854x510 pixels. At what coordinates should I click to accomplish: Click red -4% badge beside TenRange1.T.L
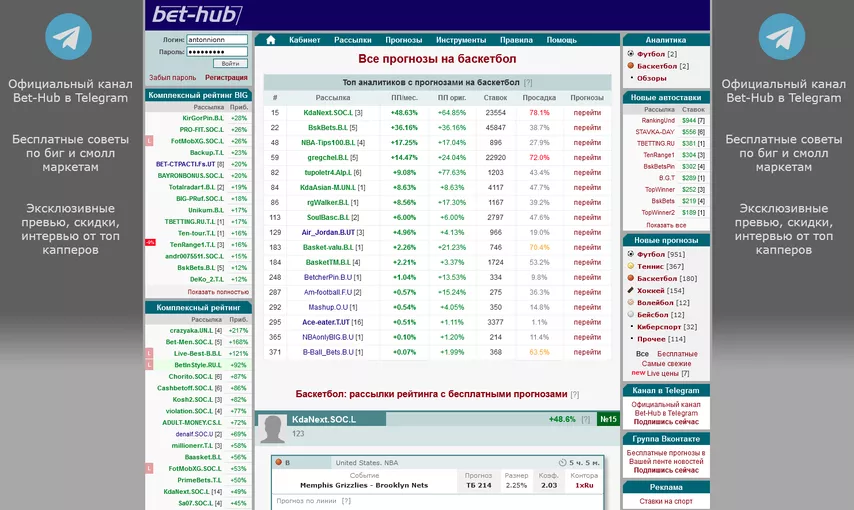pos(150,242)
